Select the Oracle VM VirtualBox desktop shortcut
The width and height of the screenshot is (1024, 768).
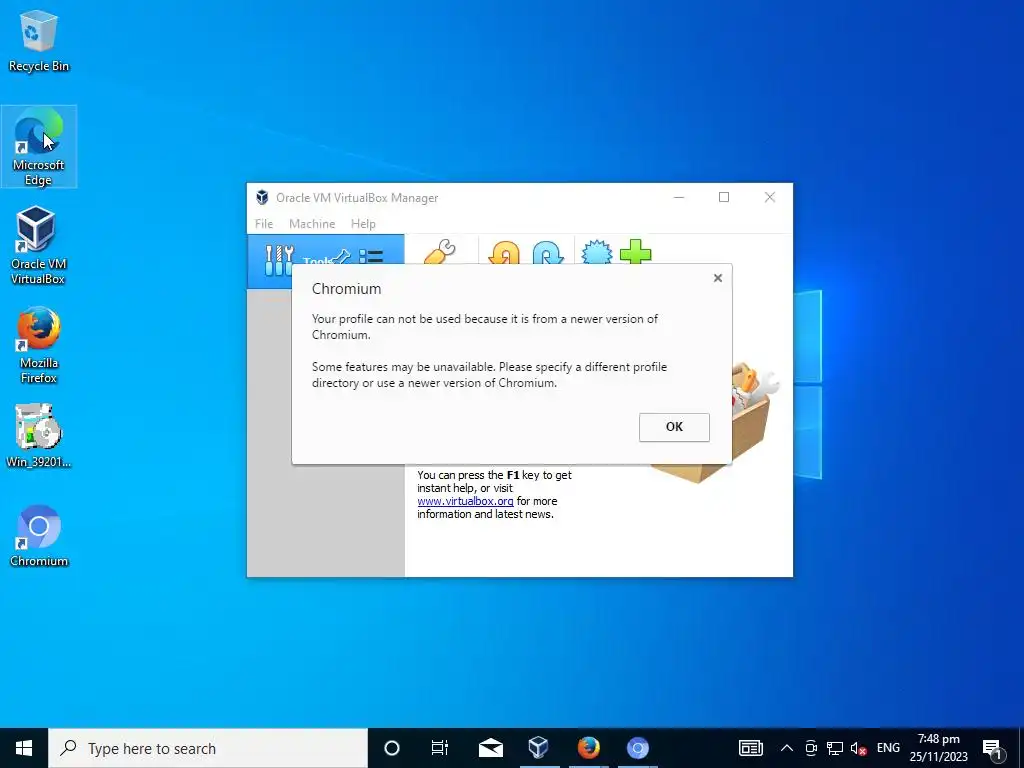[x=39, y=246]
